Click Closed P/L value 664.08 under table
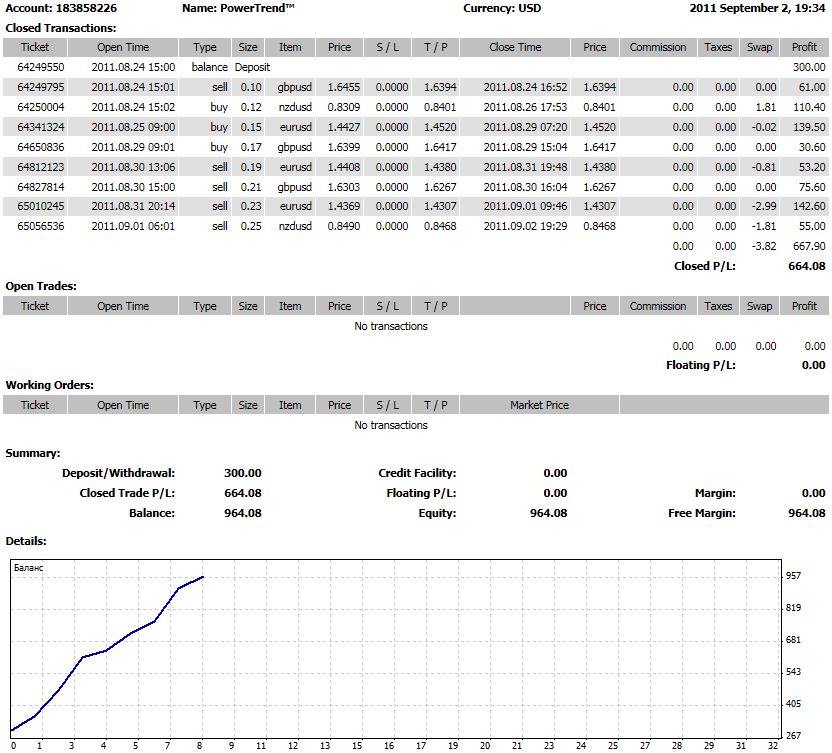The width and height of the screenshot is (832, 753). (x=807, y=266)
